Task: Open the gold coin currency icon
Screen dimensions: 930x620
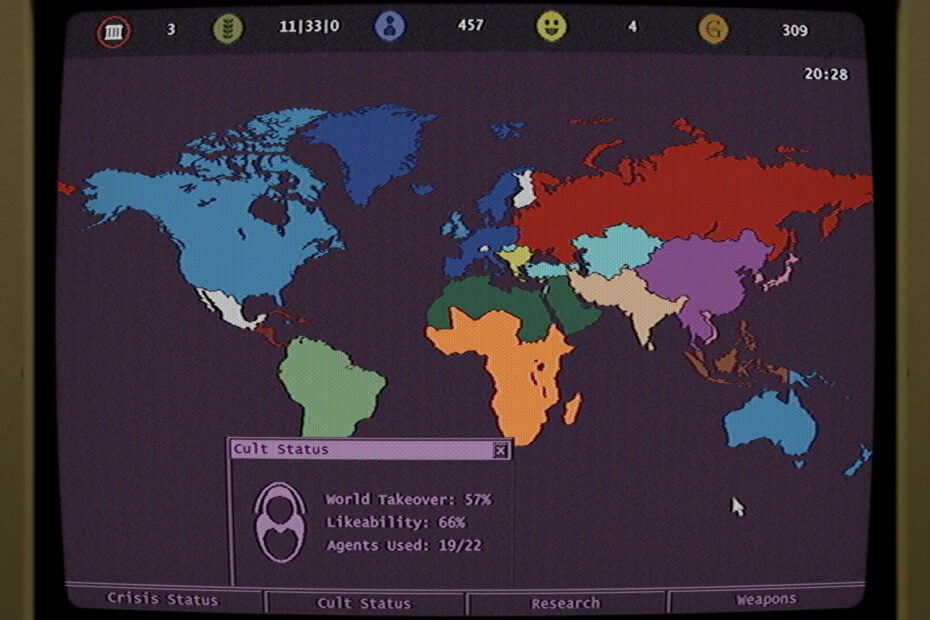Action: [713, 29]
